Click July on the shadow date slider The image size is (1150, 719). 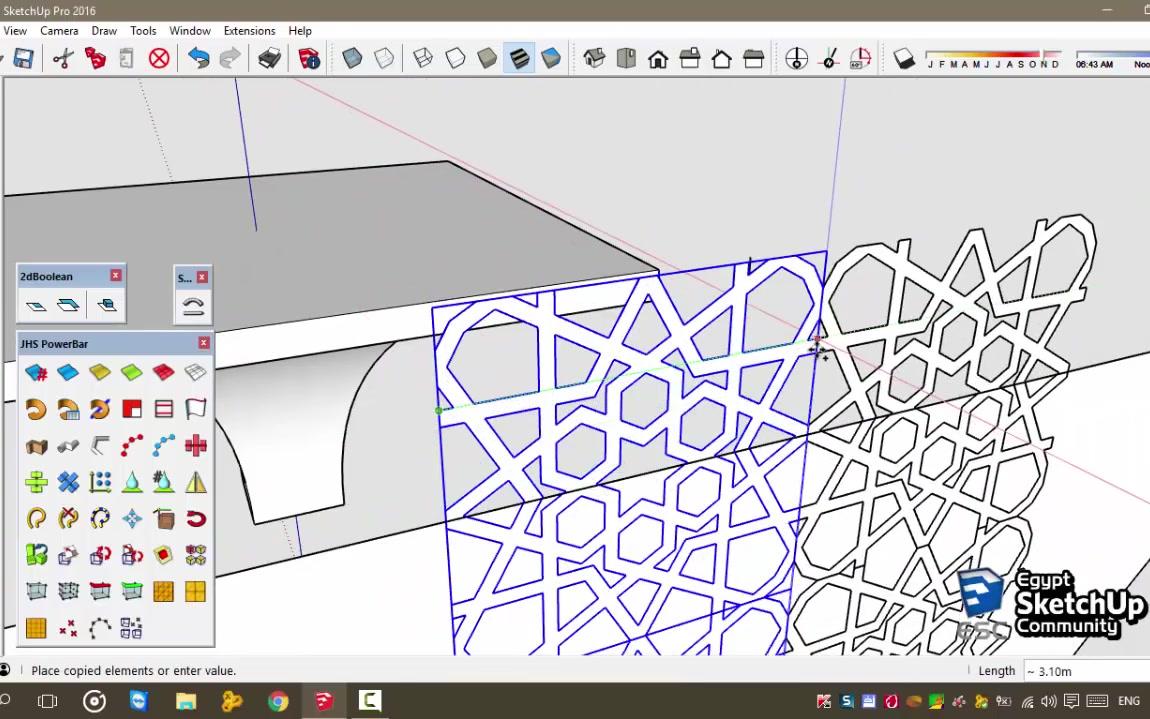[997, 63]
